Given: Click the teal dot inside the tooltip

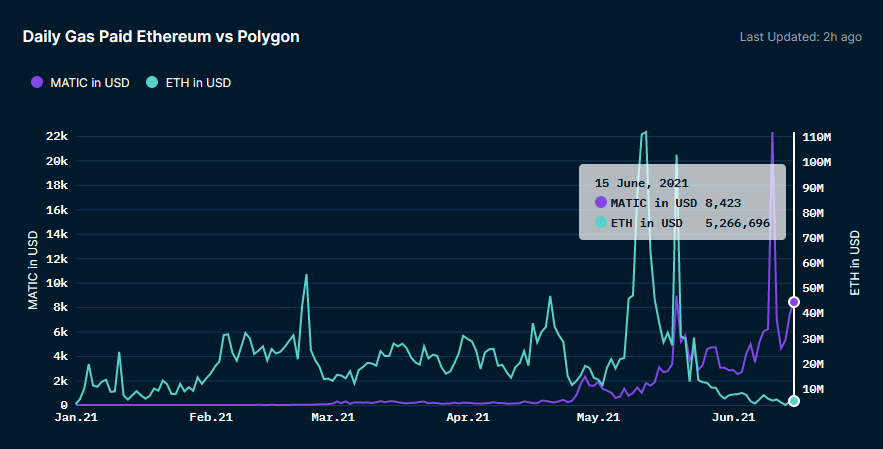Looking at the screenshot, I should [601, 222].
